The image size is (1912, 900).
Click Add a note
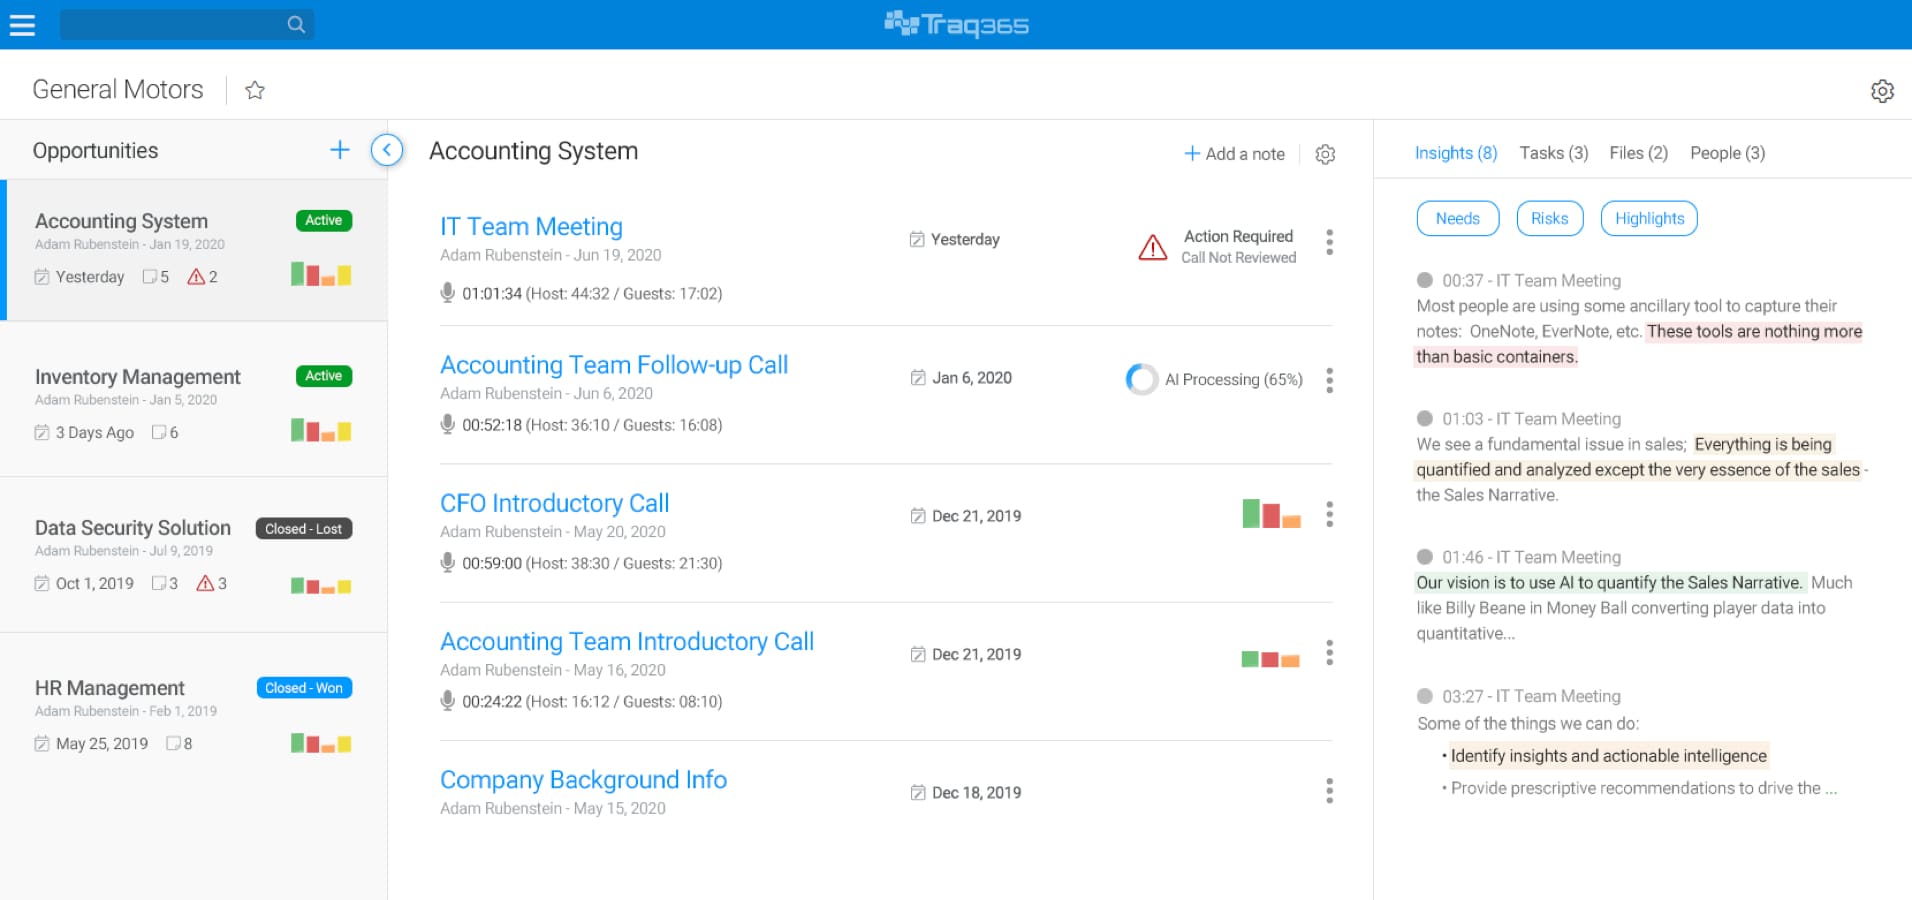point(1235,154)
